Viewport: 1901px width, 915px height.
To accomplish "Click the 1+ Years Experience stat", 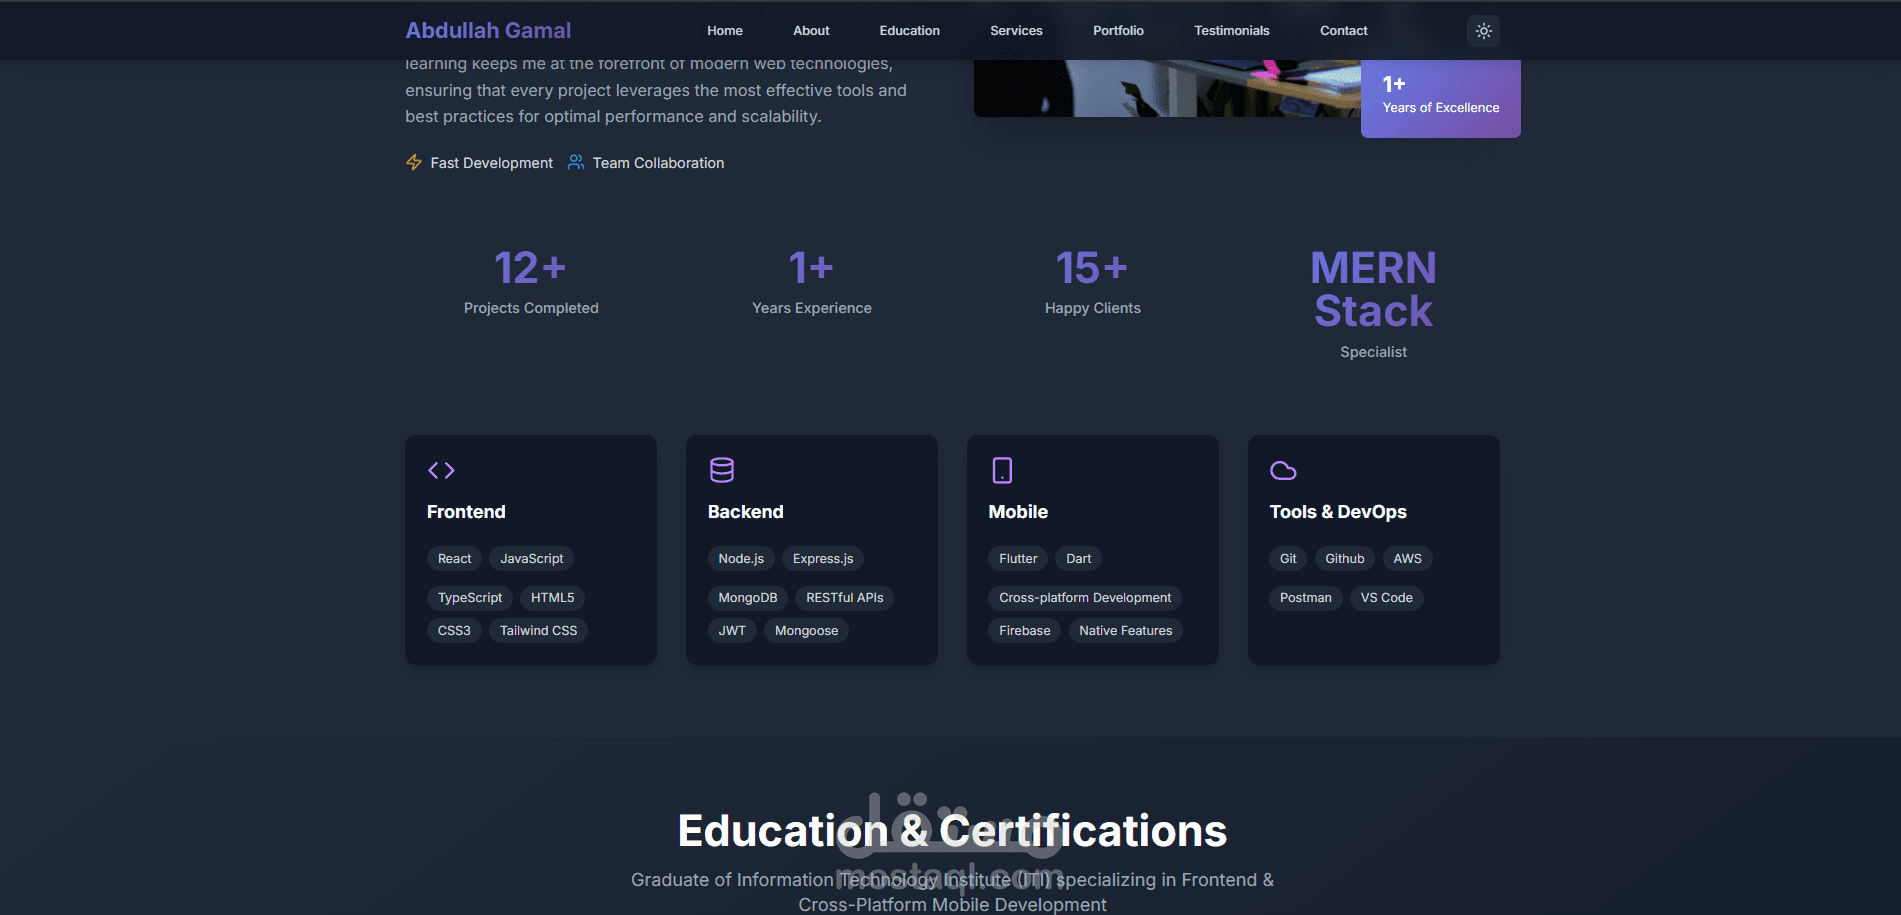I will 812,283.
